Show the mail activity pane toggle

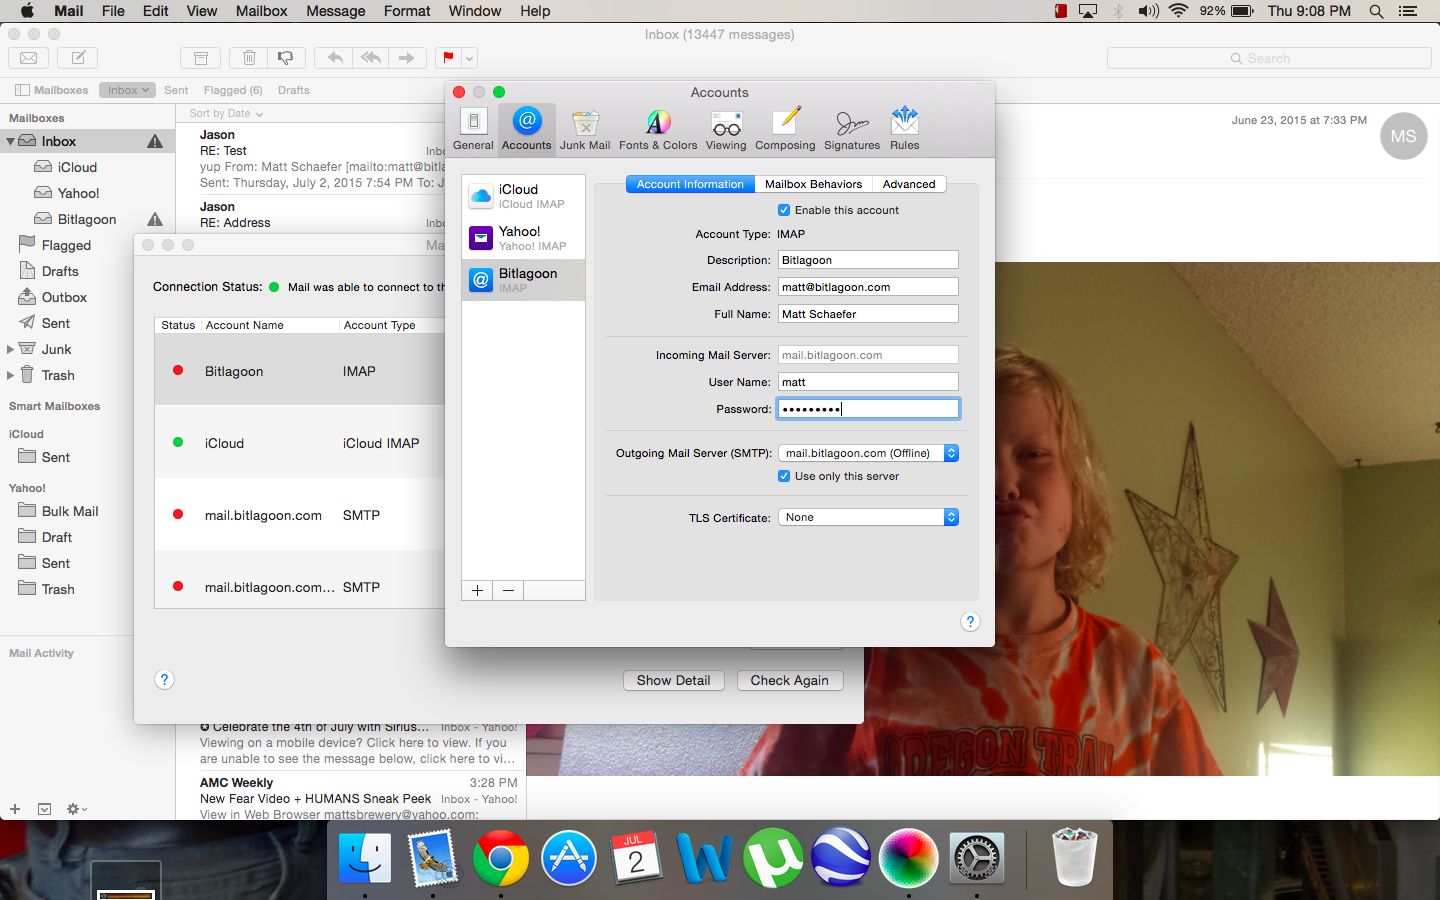44,809
